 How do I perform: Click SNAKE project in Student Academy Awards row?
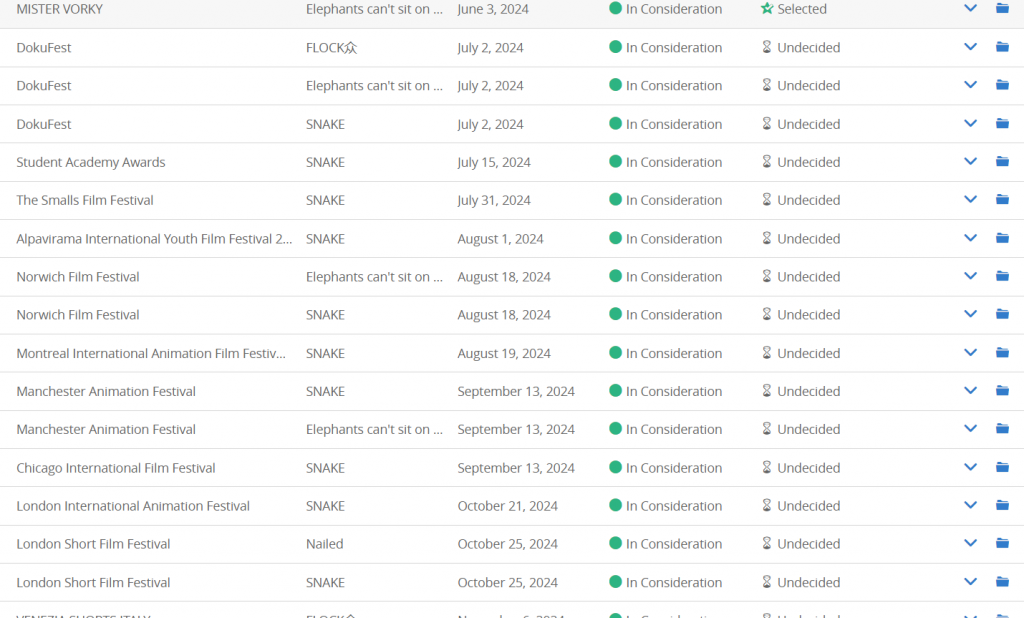point(325,162)
